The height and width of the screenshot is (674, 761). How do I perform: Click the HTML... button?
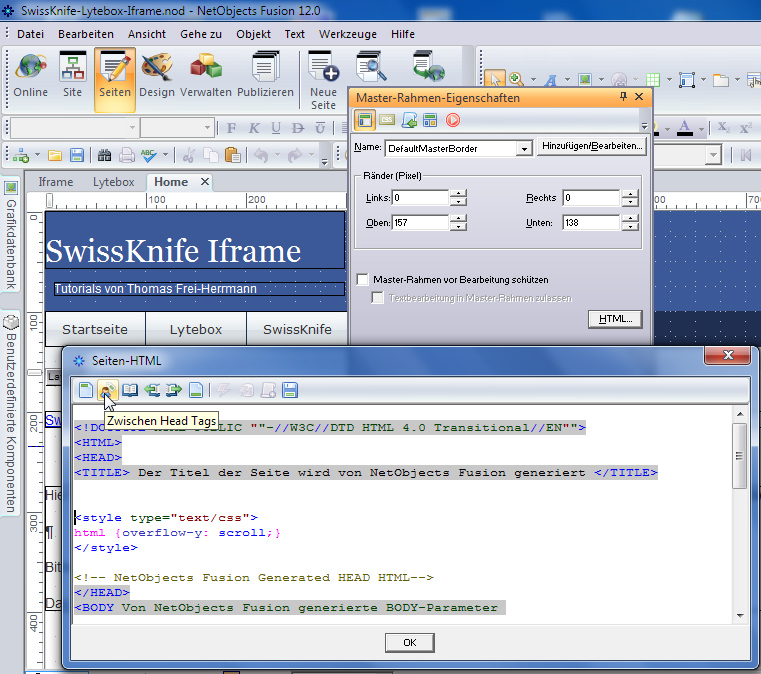[x=613, y=319]
